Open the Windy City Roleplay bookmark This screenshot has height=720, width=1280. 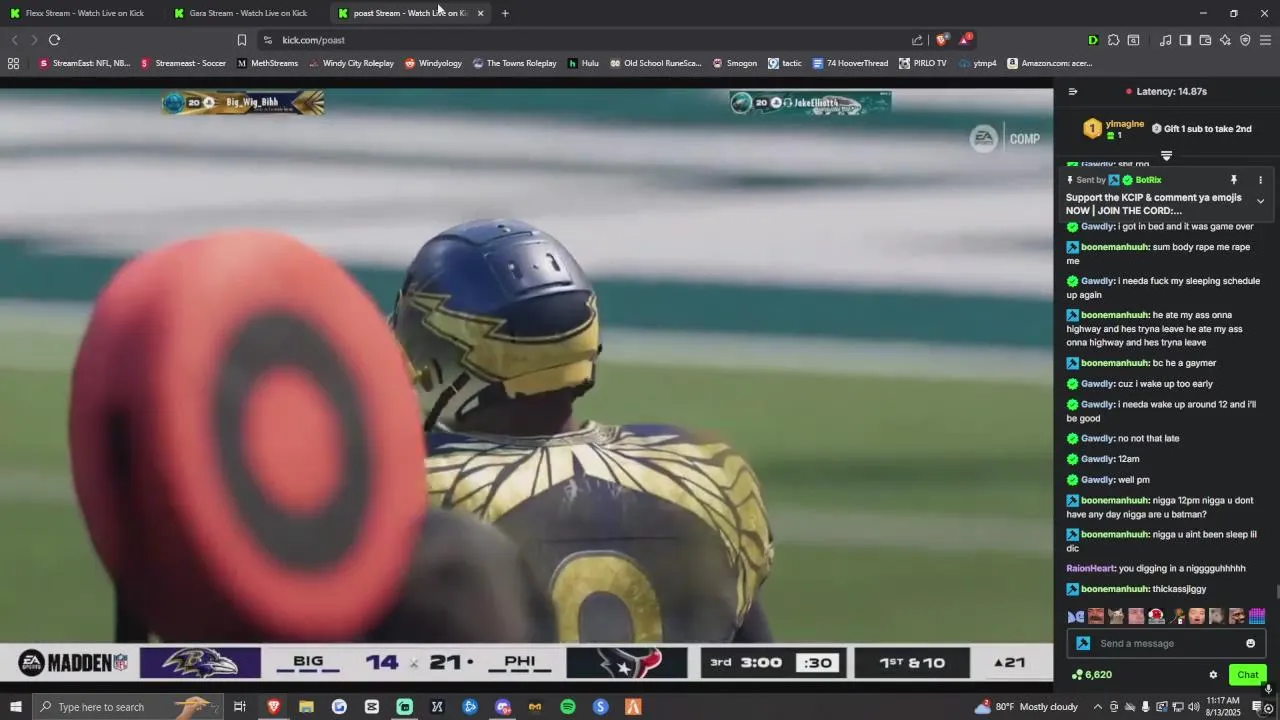click(351, 63)
